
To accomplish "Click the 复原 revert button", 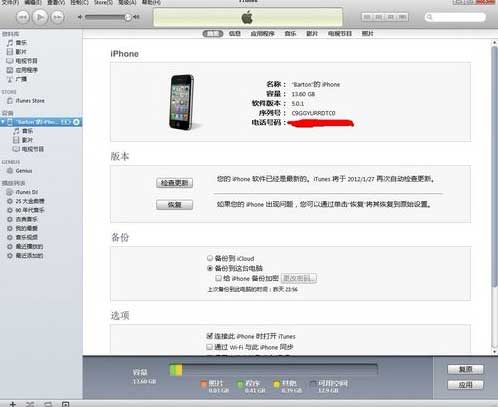I will pos(465,369).
